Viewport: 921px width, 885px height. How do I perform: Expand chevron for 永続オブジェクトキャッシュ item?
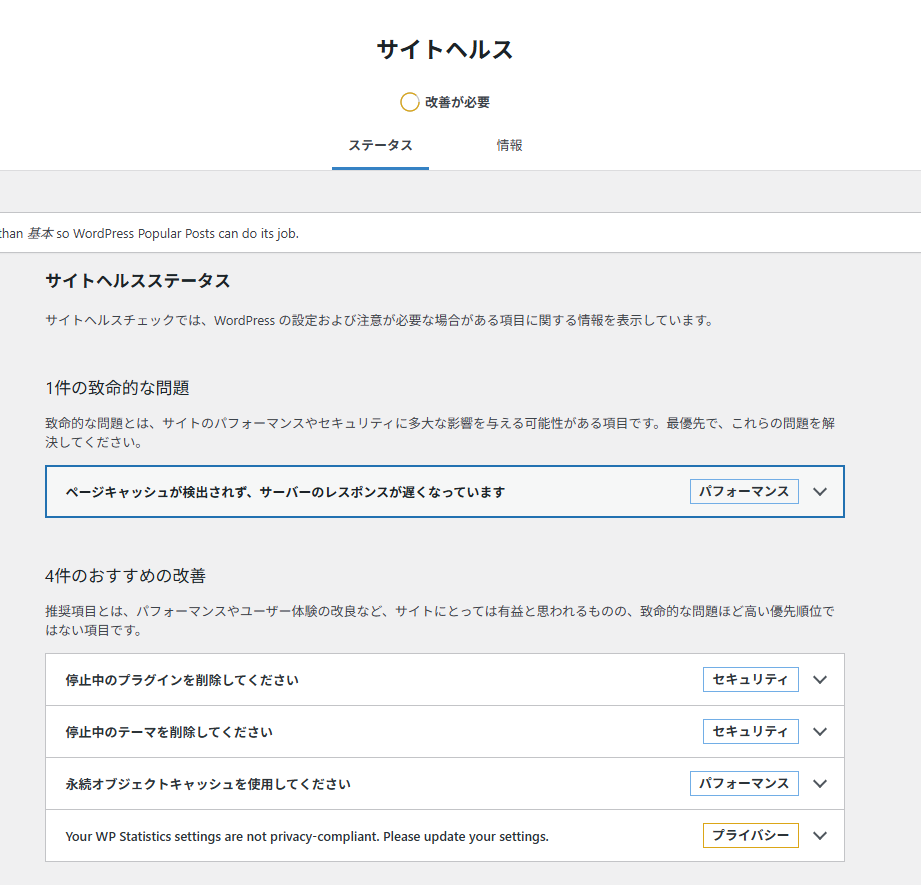820,783
